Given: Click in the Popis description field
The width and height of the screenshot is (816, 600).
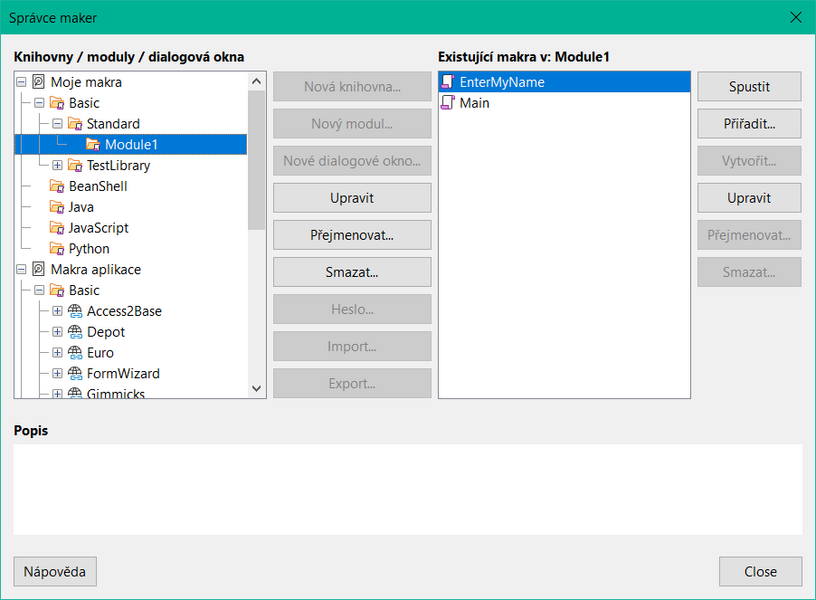Looking at the screenshot, I should 407,489.
